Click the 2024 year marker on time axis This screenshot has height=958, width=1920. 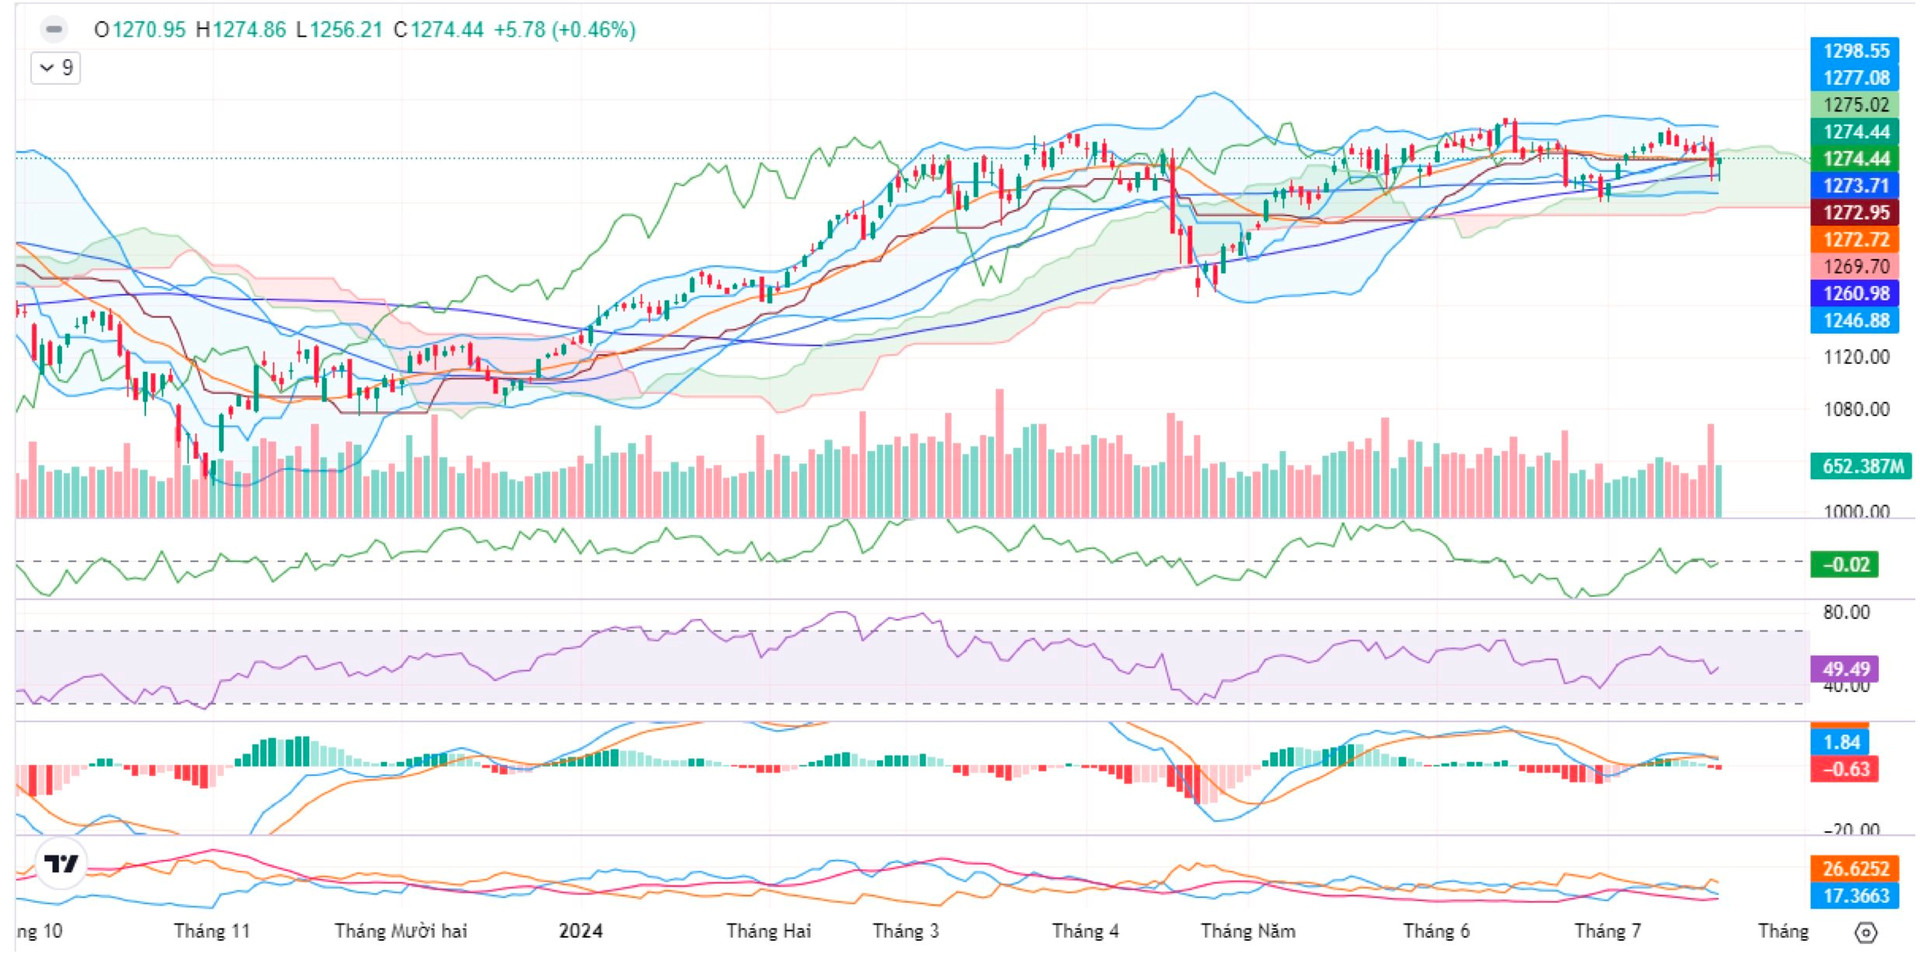tap(580, 931)
